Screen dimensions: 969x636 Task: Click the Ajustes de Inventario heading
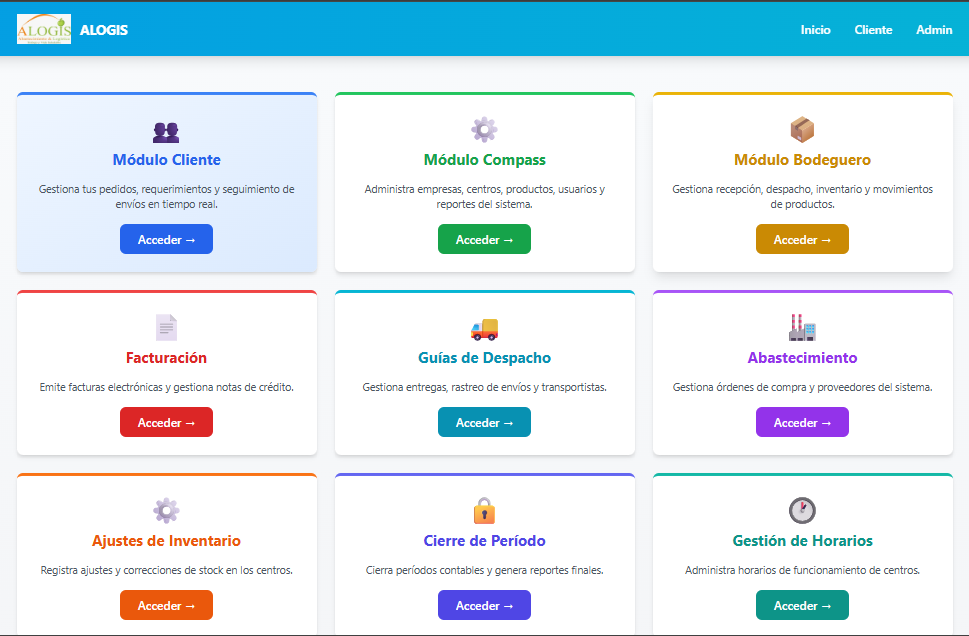coord(166,541)
